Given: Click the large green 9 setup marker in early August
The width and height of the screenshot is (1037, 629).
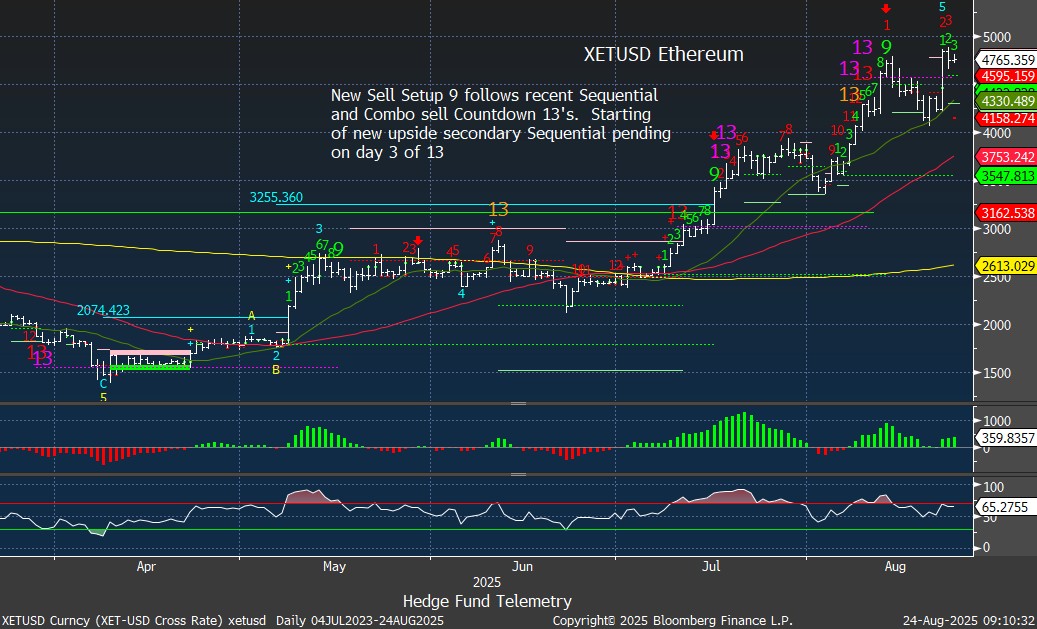Looking at the screenshot, I should click(886, 47).
